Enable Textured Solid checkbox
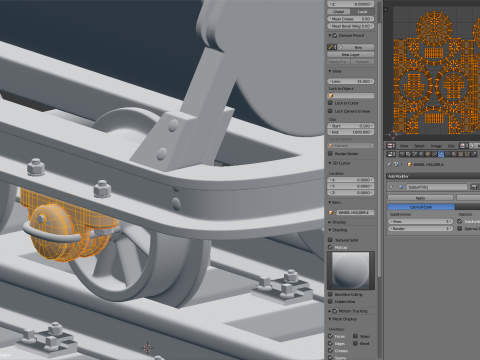 pyautogui.click(x=330, y=240)
